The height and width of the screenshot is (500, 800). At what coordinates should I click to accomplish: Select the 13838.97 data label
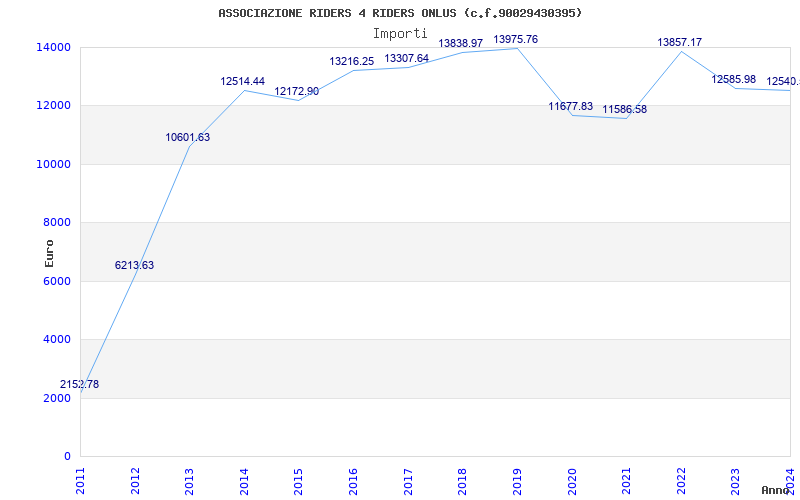(460, 43)
